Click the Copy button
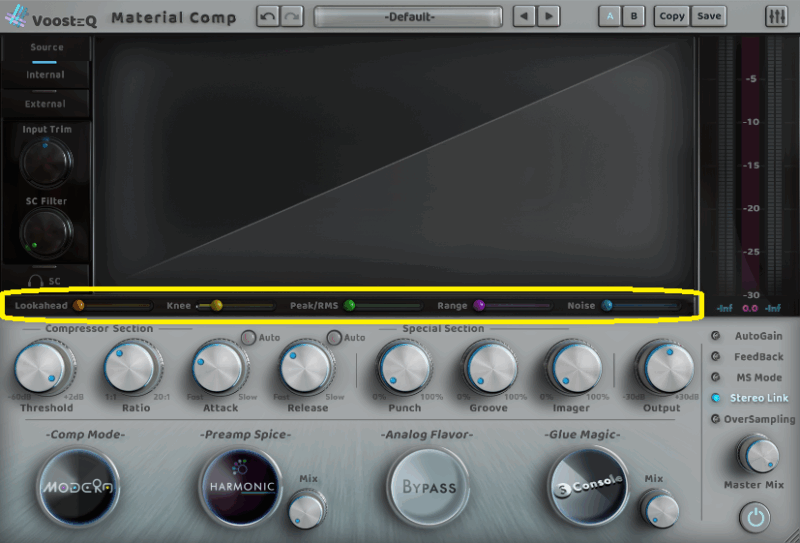The height and width of the screenshot is (543, 800). pyautogui.click(x=672, y=16)
